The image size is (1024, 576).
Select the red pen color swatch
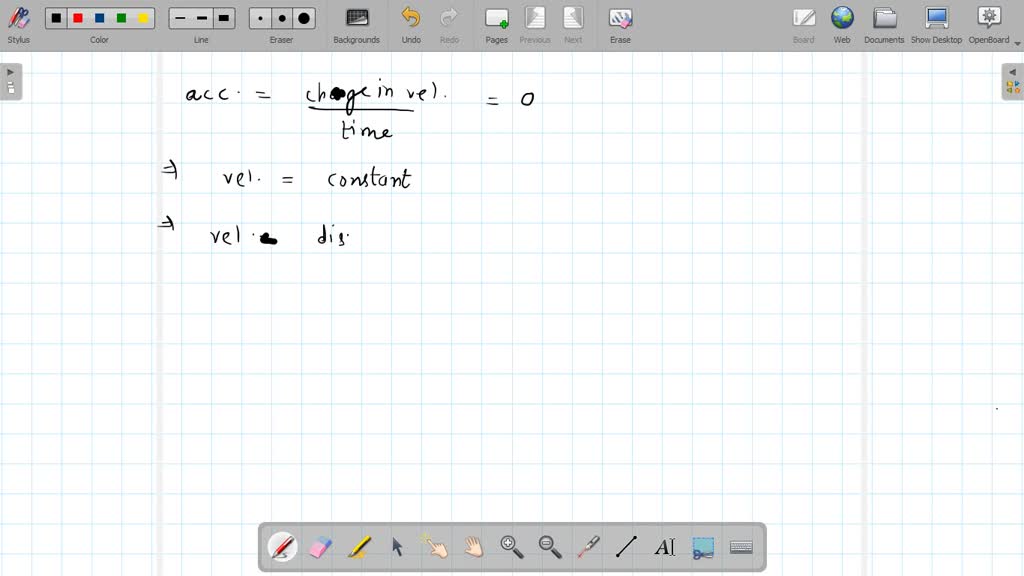click(x=78, y=17)
